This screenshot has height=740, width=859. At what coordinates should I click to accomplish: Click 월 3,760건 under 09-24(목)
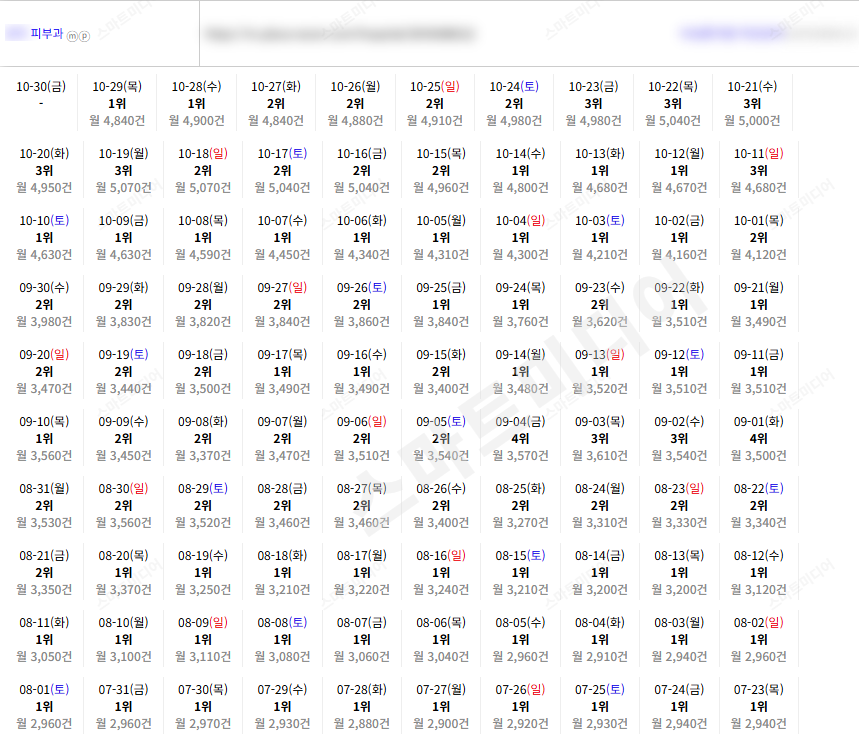tap(520, 322)
